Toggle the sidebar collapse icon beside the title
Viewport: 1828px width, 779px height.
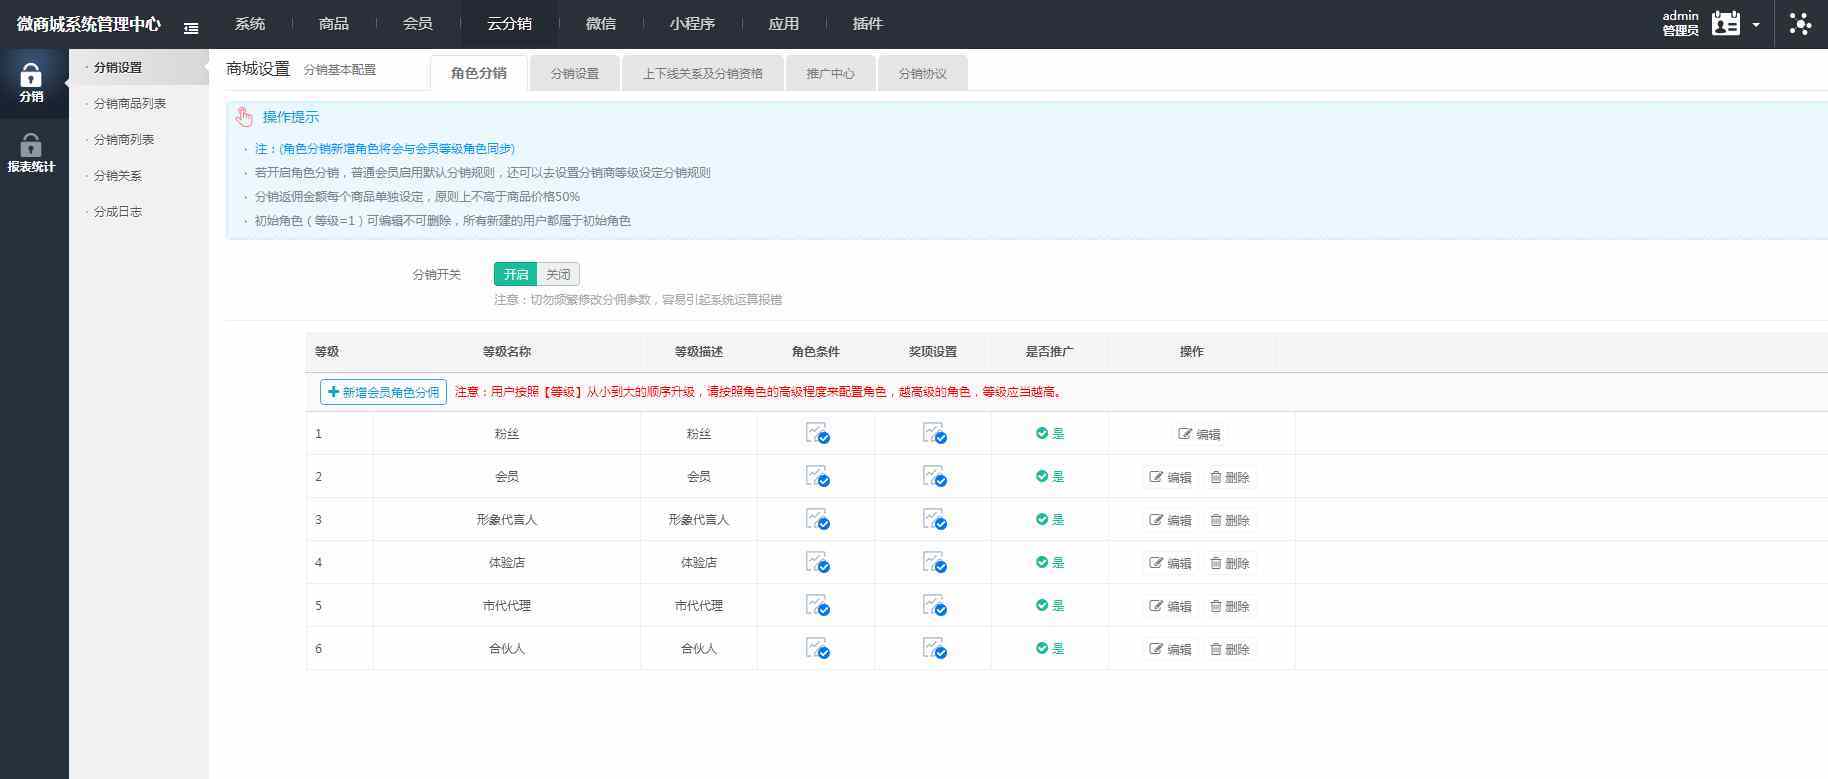coord(191,28)
